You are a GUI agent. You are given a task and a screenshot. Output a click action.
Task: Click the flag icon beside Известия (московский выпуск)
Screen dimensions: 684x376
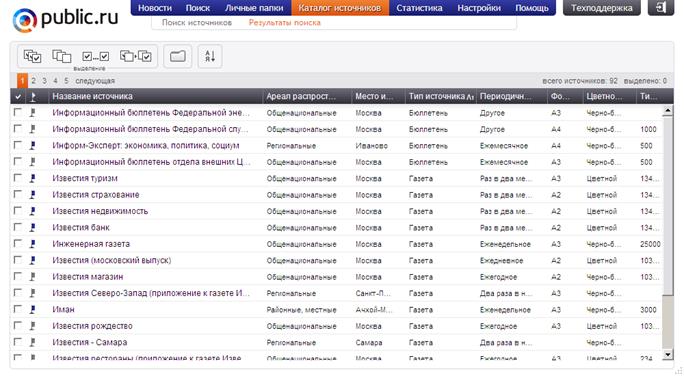coord(33,260)
